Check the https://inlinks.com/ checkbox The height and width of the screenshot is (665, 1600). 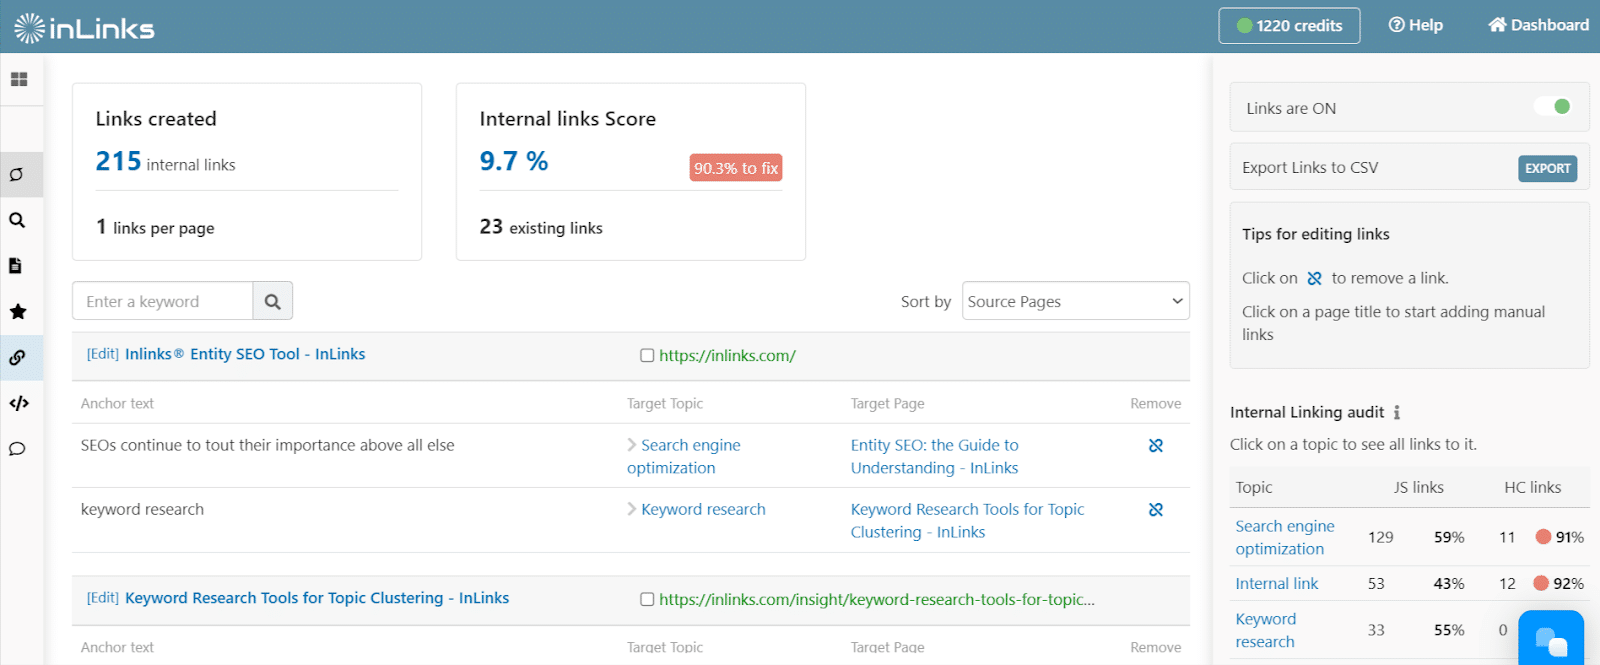(x=647, y=355)
